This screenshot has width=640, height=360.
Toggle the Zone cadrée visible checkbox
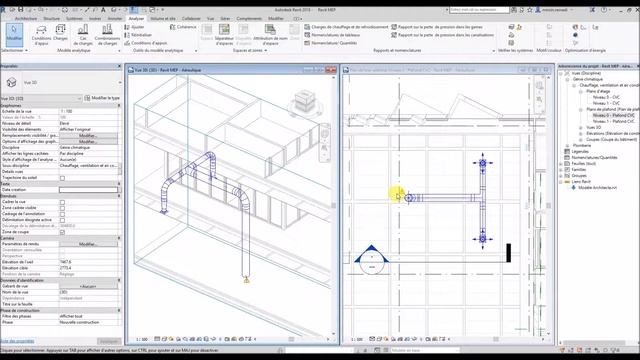tap(62, 208)
